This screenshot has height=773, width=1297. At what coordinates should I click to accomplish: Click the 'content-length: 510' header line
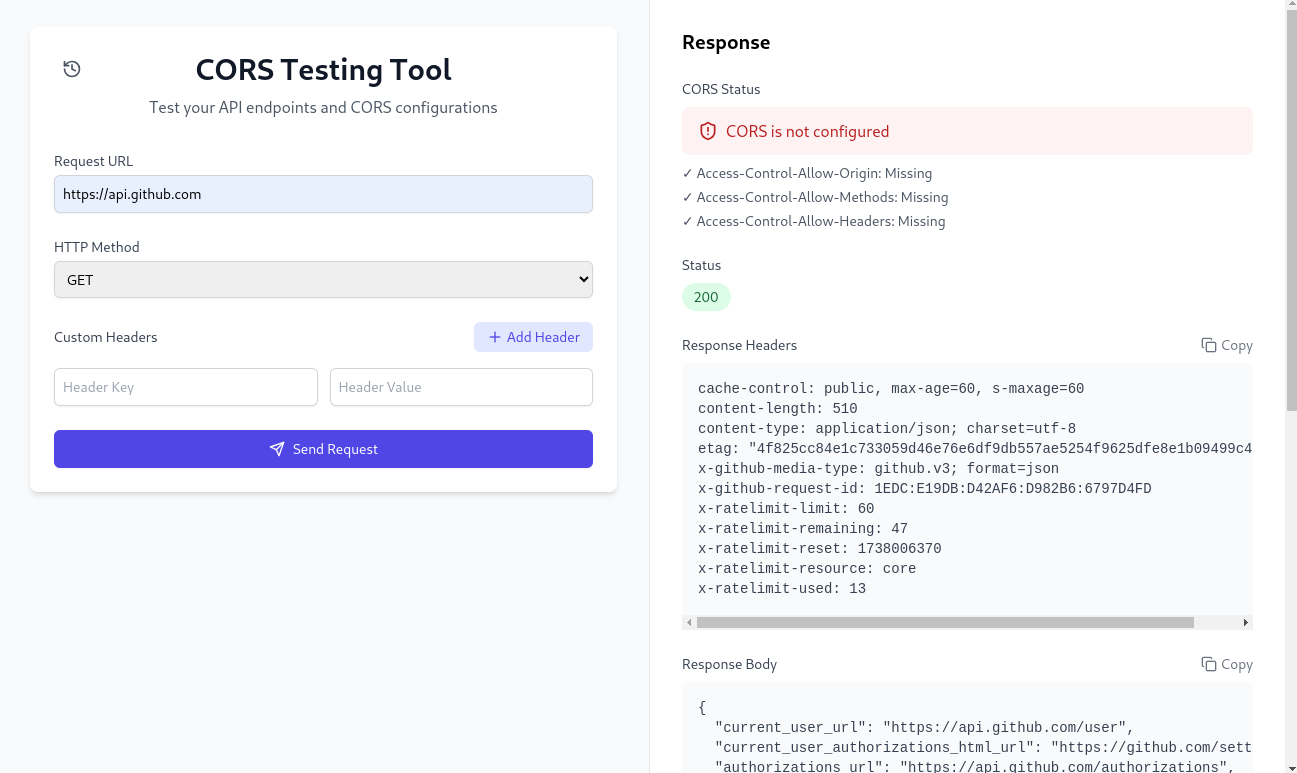[x=778, y=408]
